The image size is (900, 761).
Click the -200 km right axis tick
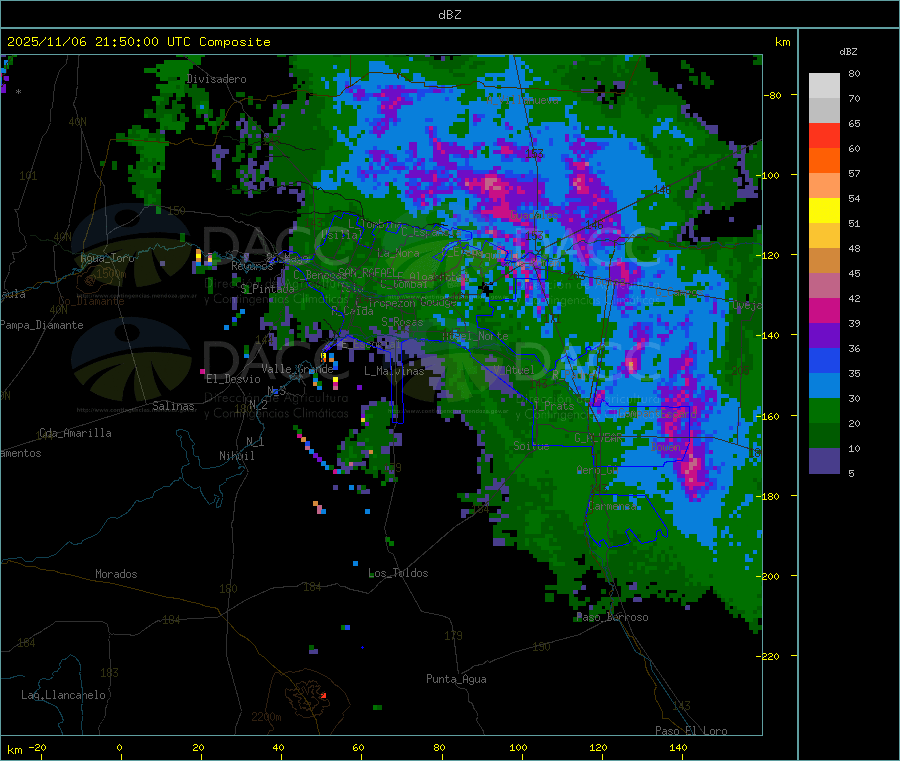coord(771,576)
